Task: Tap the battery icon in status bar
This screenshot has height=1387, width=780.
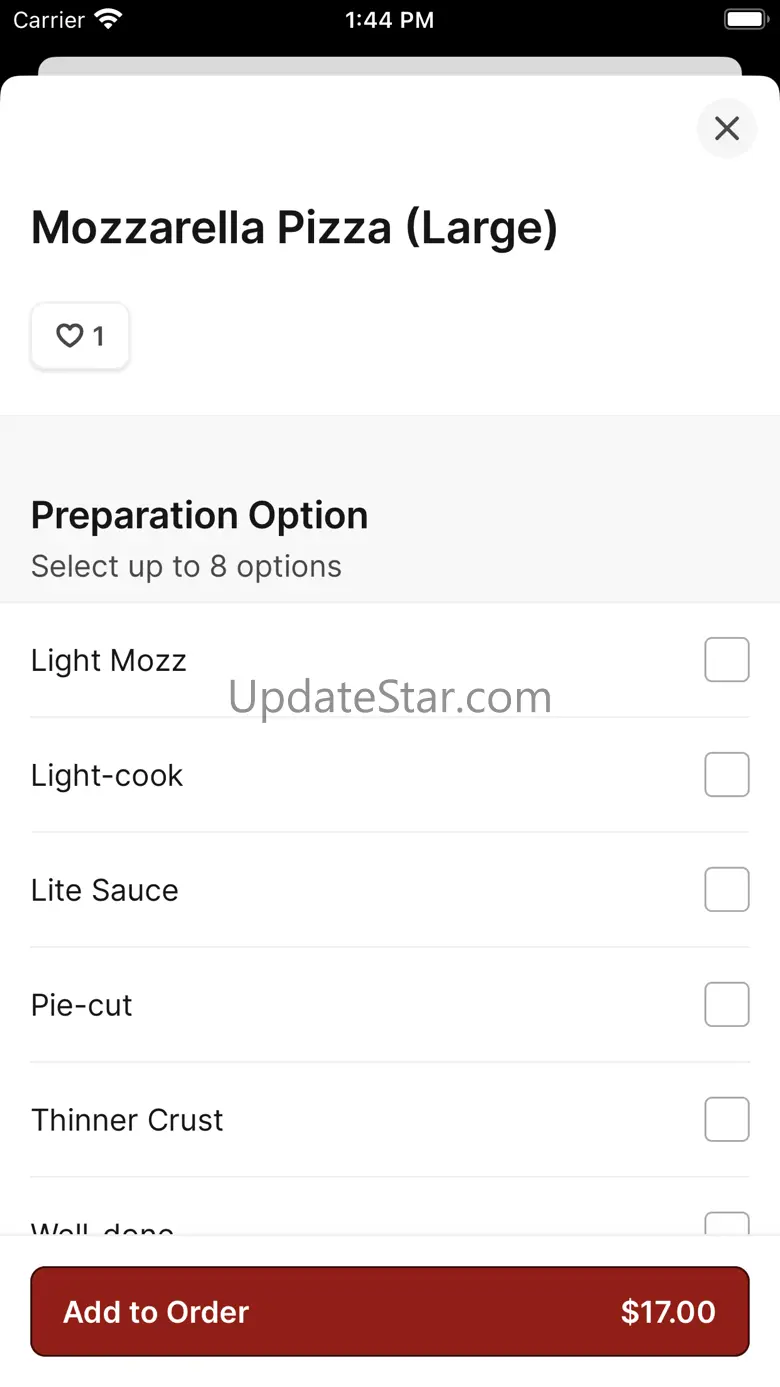Action: point(744,19)
